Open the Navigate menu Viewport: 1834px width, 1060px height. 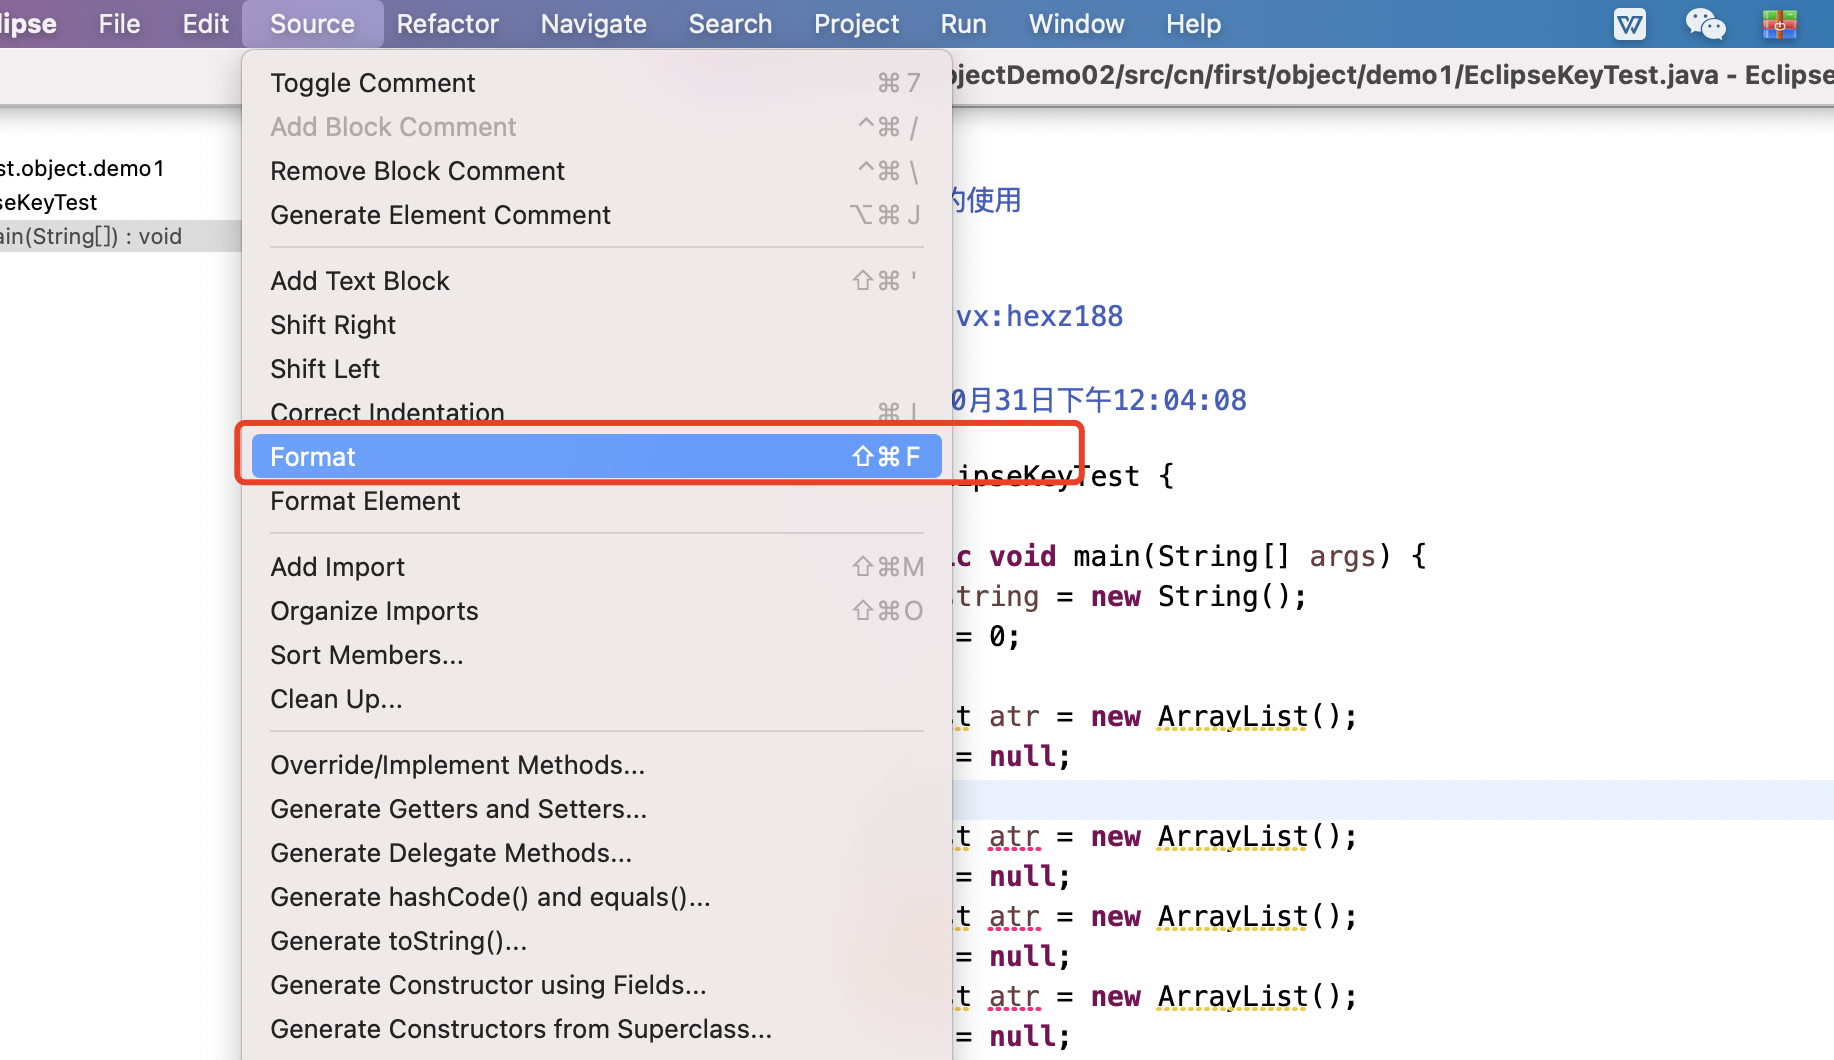click(593, 24)
